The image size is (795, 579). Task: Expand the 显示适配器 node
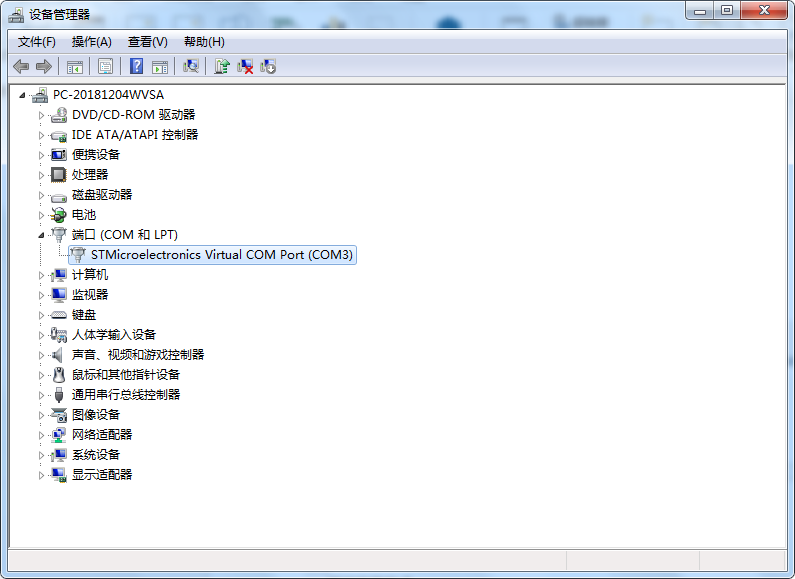point(42,475)
